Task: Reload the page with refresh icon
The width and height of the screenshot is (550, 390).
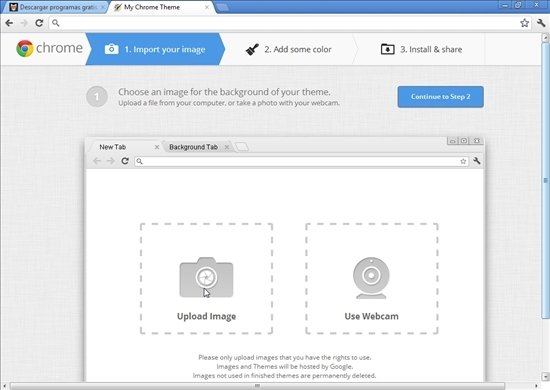Action: pos(39,23)
